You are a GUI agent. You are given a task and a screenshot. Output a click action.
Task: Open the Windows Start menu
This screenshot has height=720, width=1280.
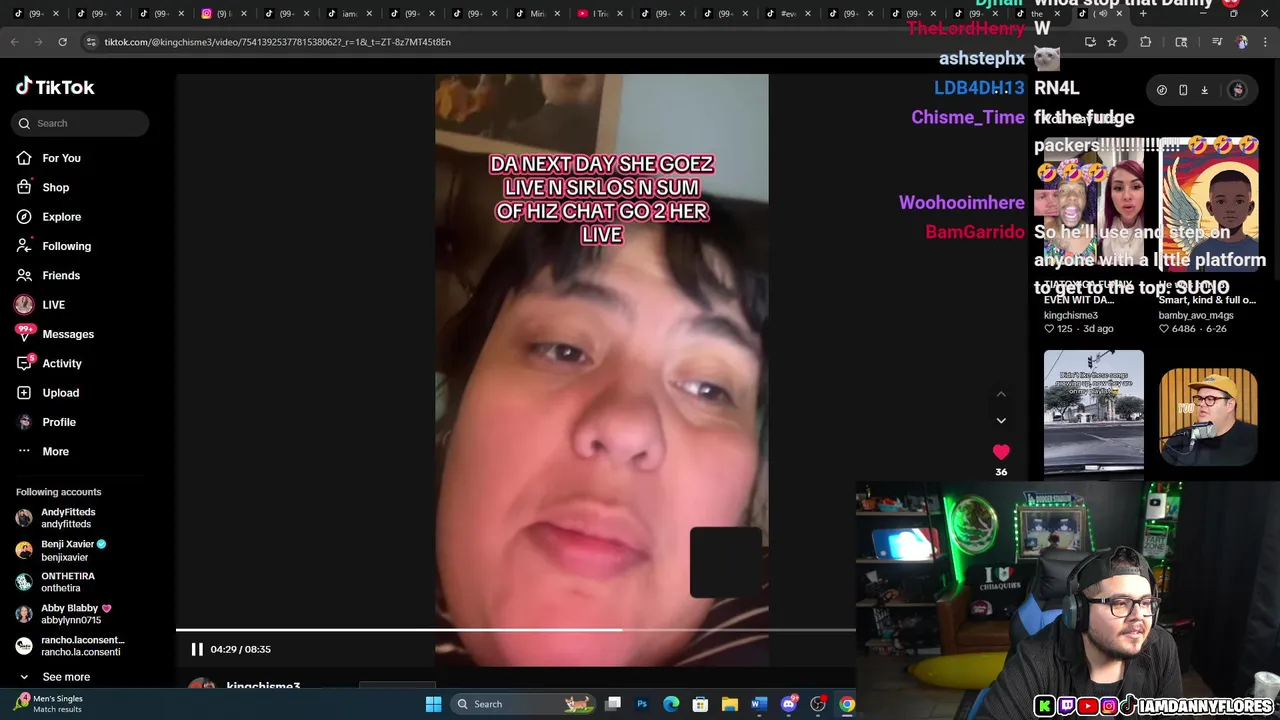(x=433, y=704)
